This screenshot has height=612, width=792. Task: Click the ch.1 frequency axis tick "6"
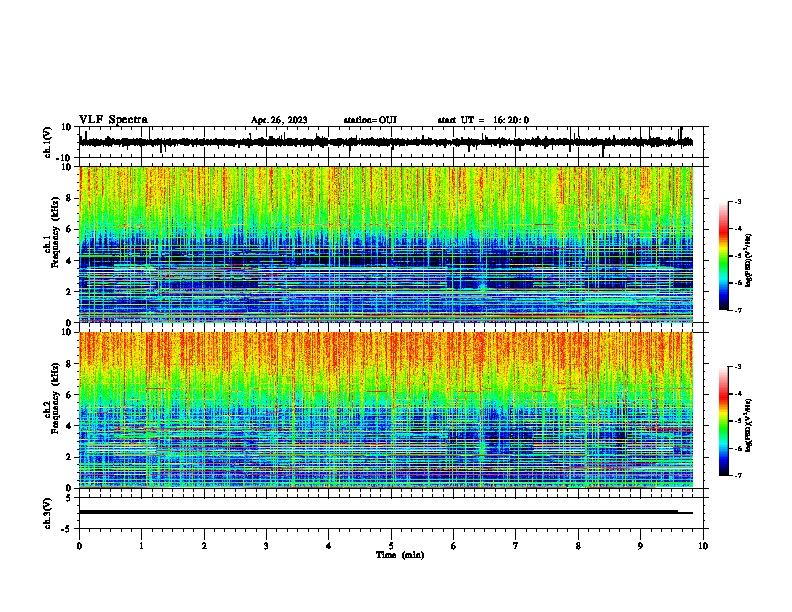(69, 229)
